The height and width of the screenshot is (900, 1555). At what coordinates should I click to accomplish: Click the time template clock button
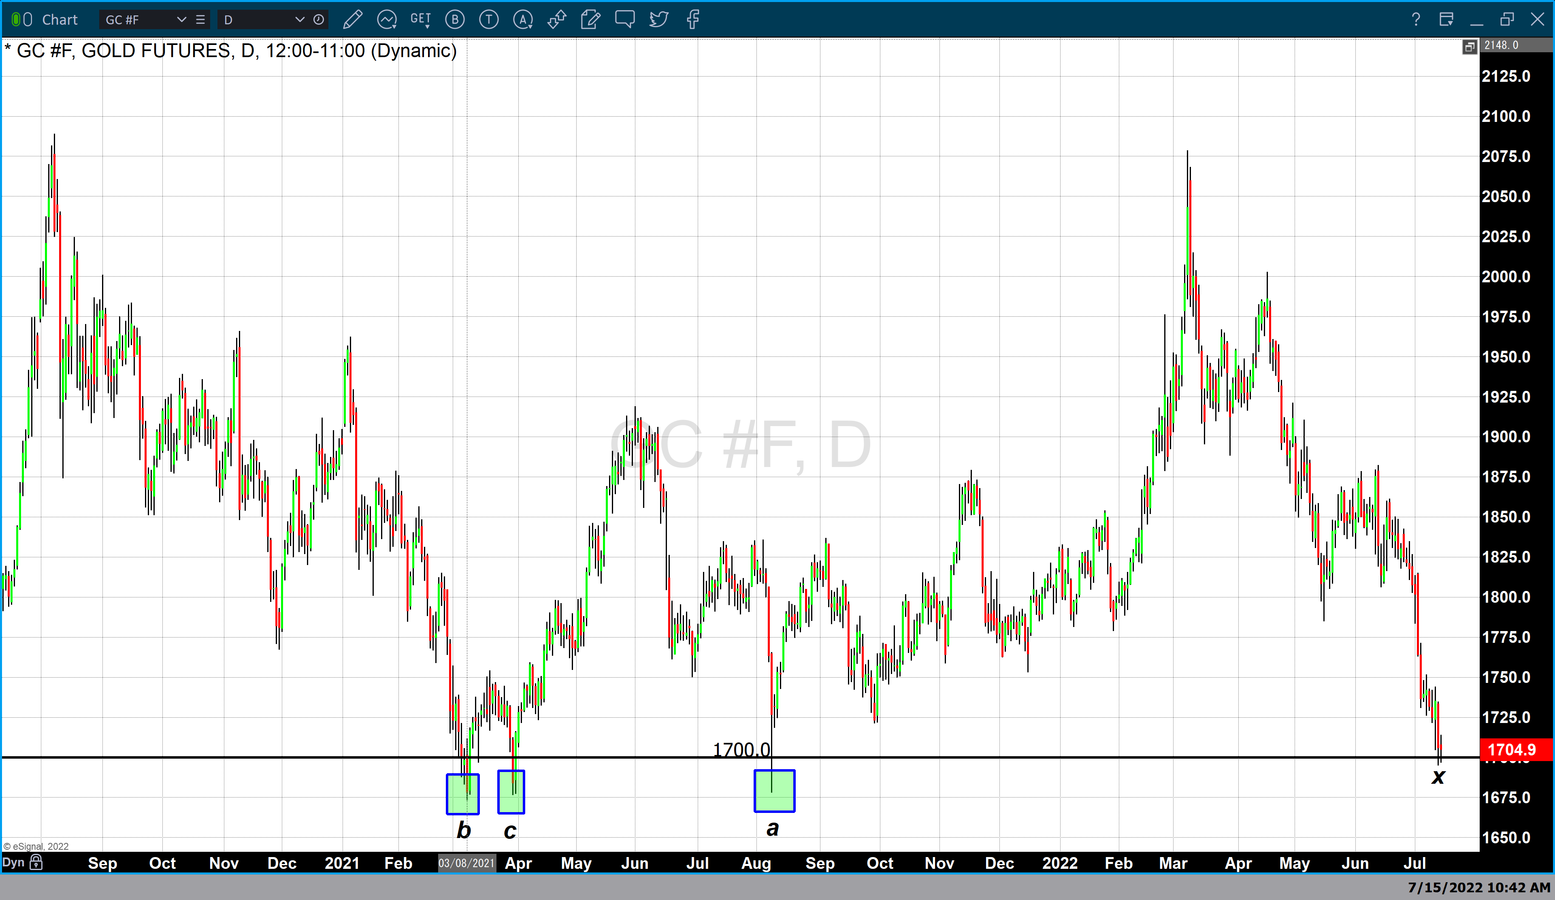tap(318, 19)
